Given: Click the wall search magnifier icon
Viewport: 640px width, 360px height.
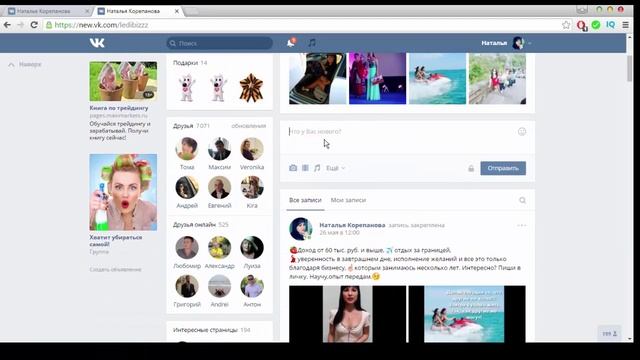Looking at the screenshot, I should point(522,200).
